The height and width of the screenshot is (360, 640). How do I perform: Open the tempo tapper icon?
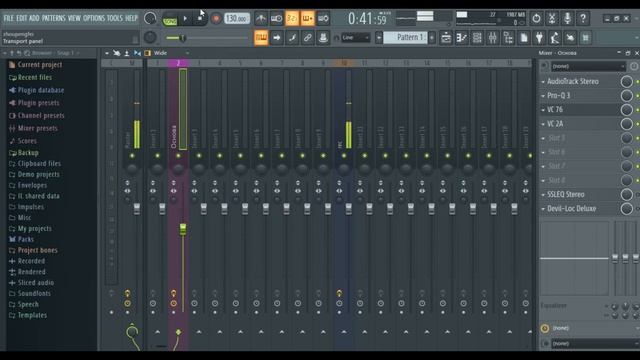pyautogui.click(x=555, y=38)
